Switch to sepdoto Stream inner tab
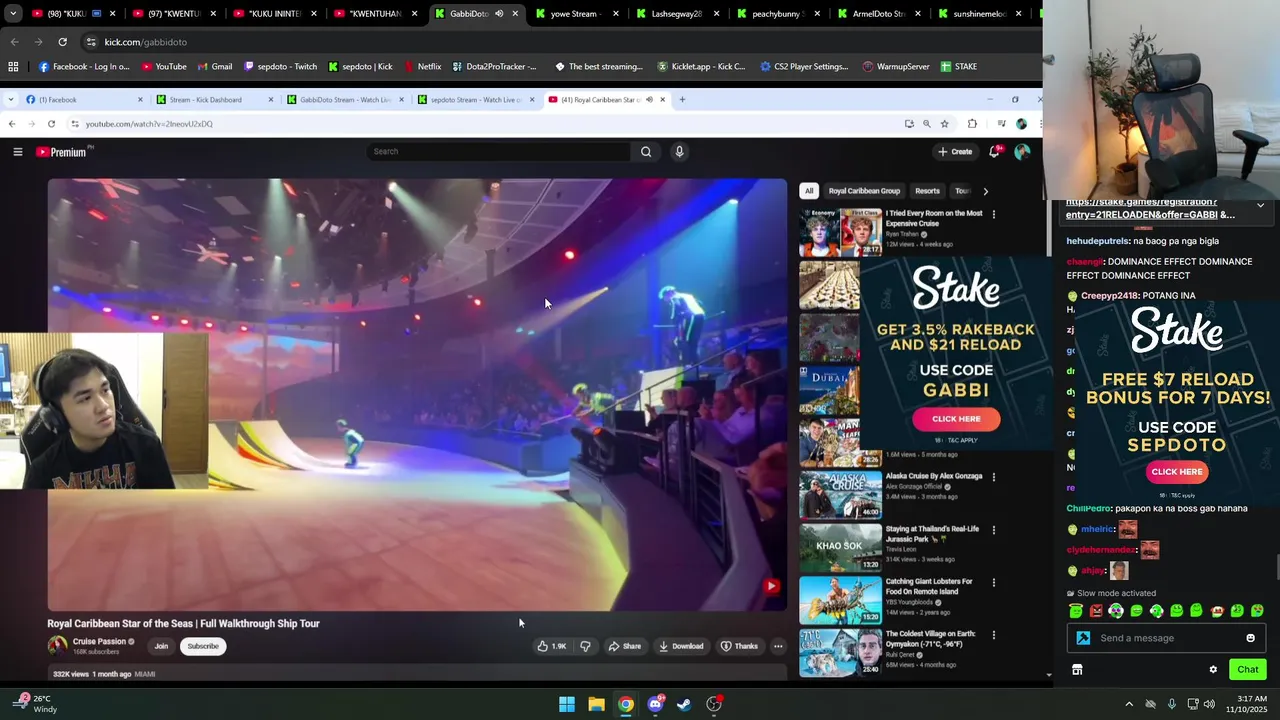Image resolution: width=1280 pixels, height=720 pixels. click(476, 99)
